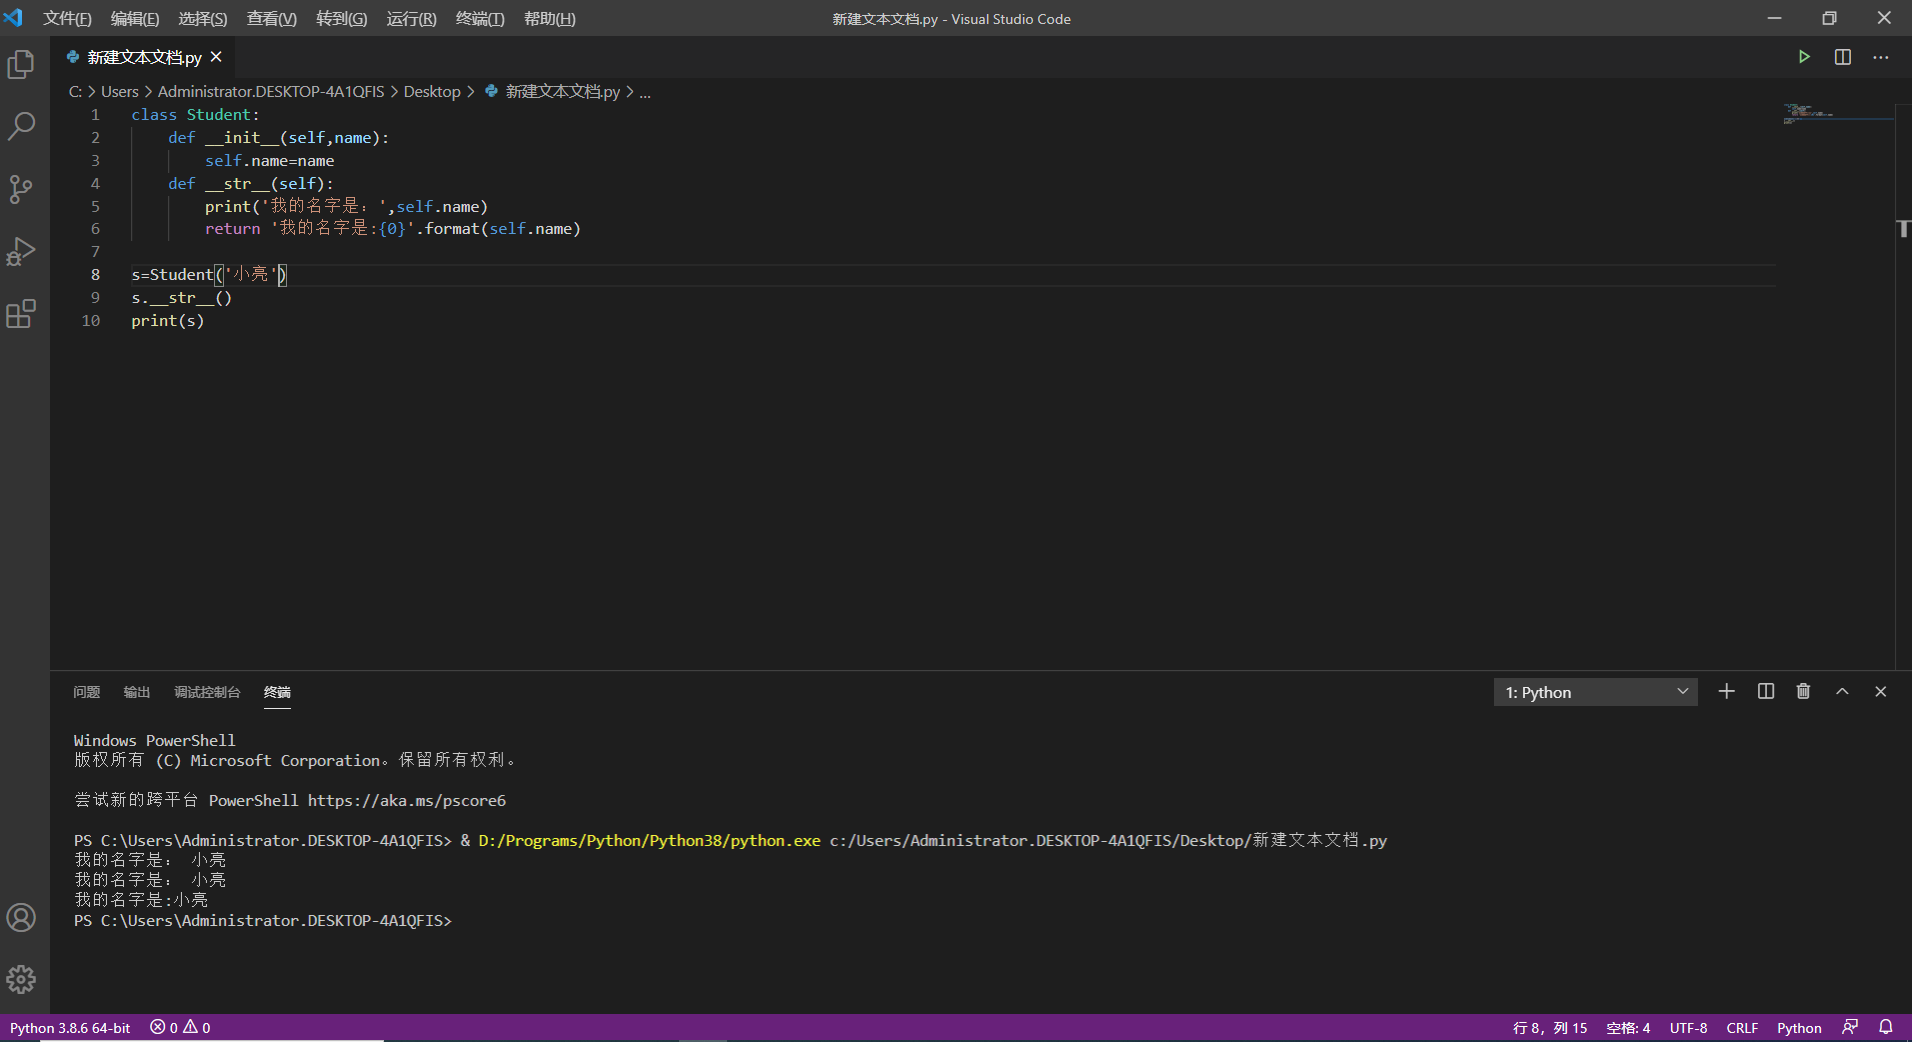
Task: Open the 选择(S) menu
Action: 203,19
